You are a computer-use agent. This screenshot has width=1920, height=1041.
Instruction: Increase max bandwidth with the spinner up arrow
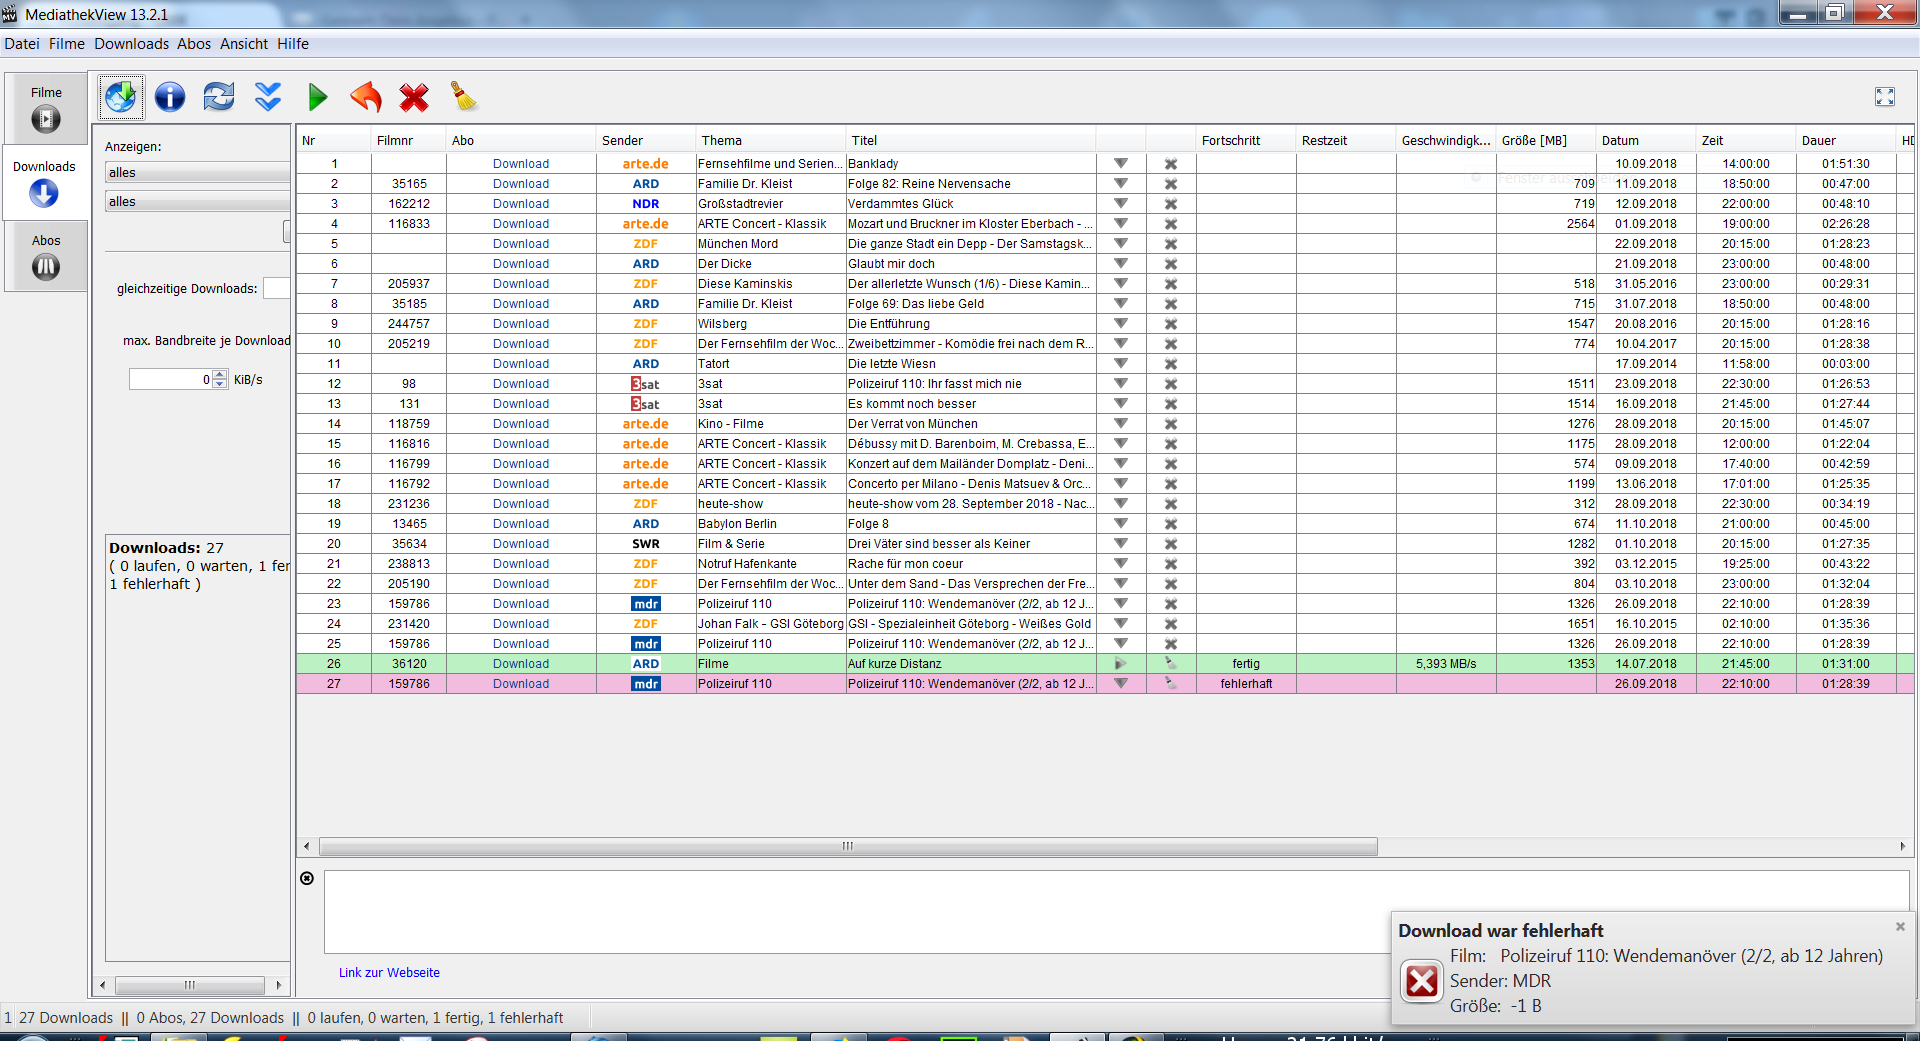tap(220, 375)
